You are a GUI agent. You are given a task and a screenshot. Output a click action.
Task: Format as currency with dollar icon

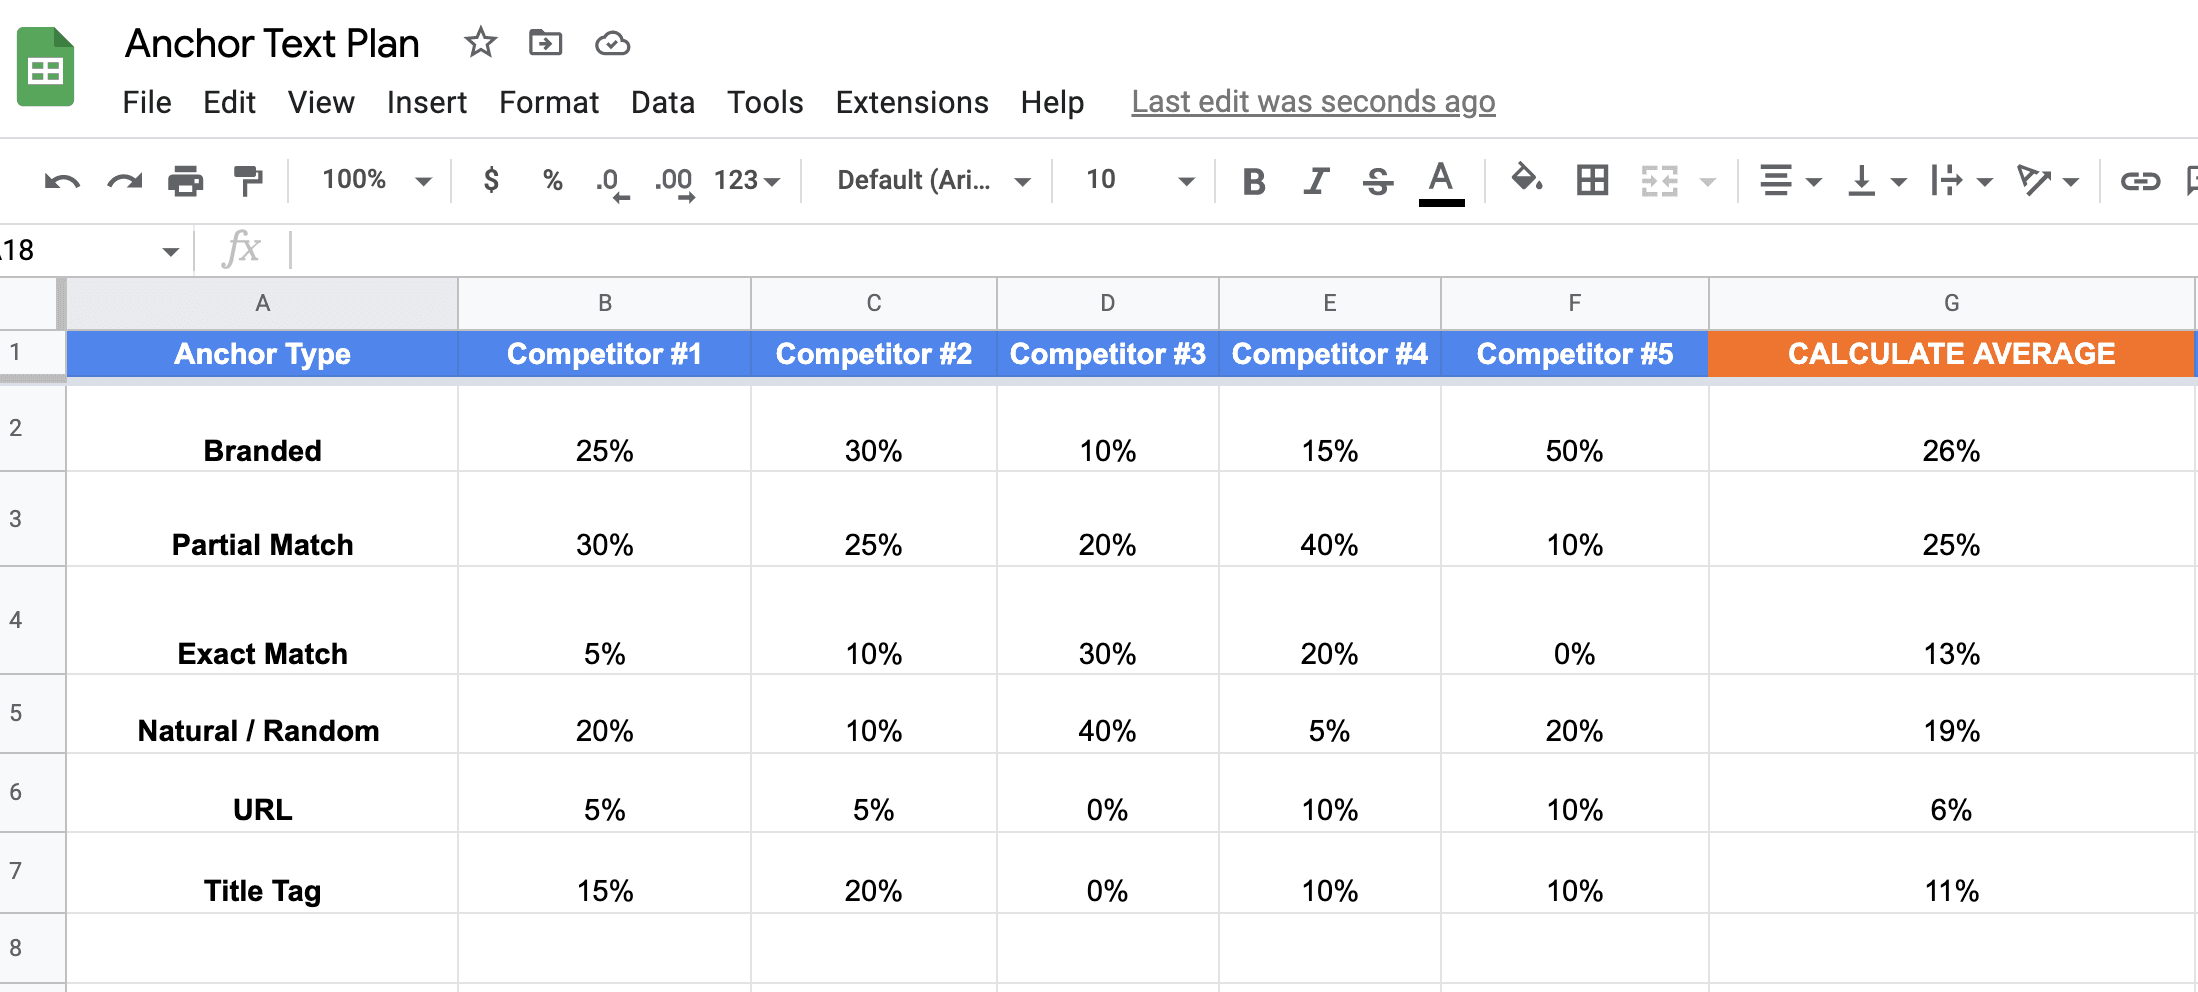coord(491,180)
